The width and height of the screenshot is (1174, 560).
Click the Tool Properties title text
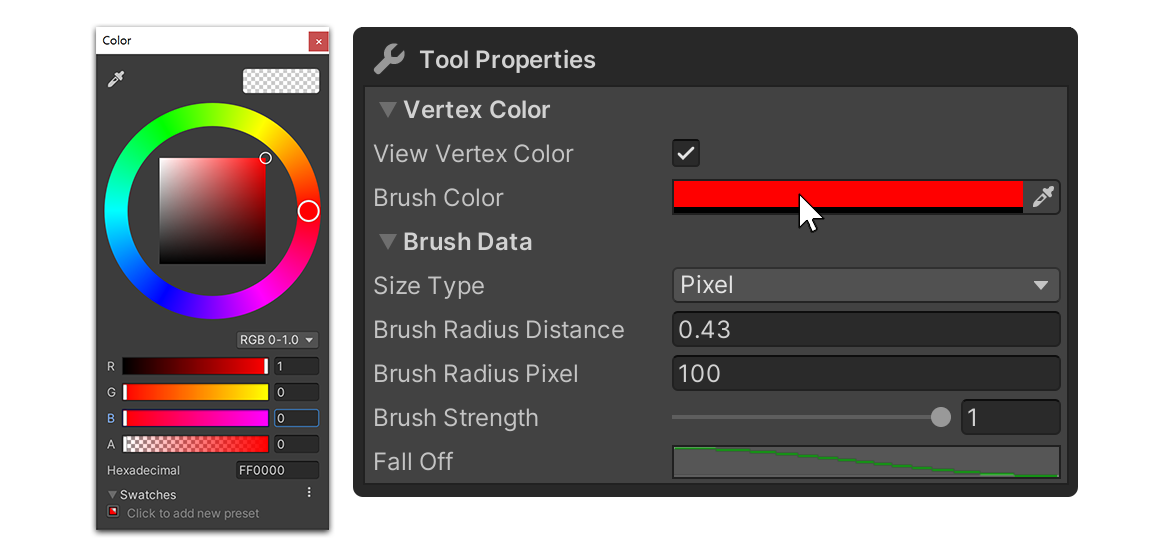point(508,59)
